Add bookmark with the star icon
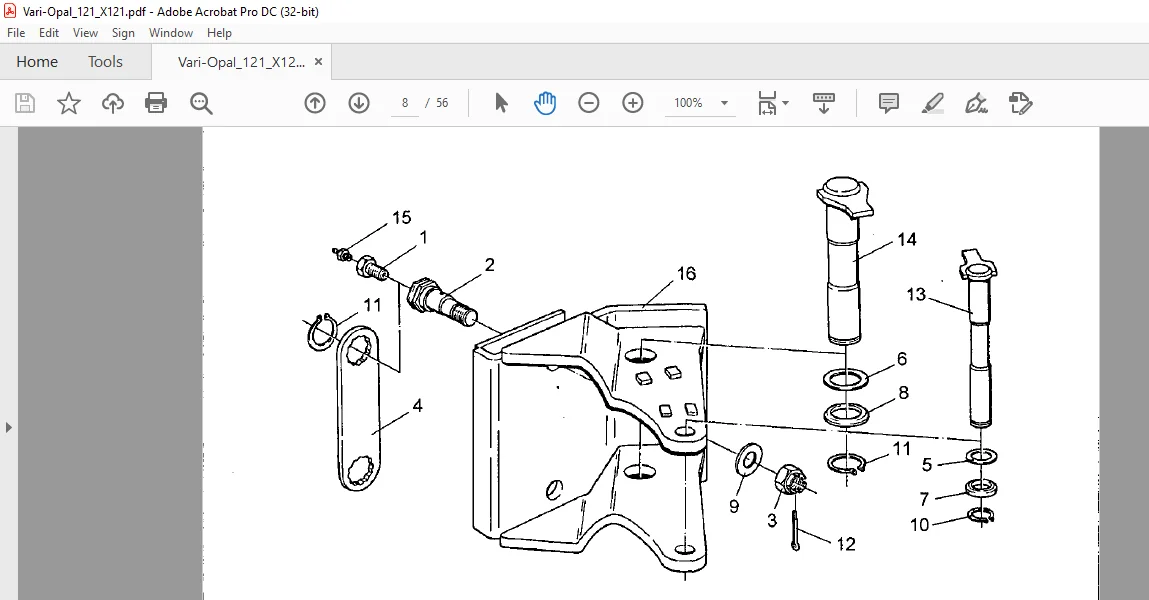Image resolution: width=1149 pixels, height=600 pixels. point(69,103)
